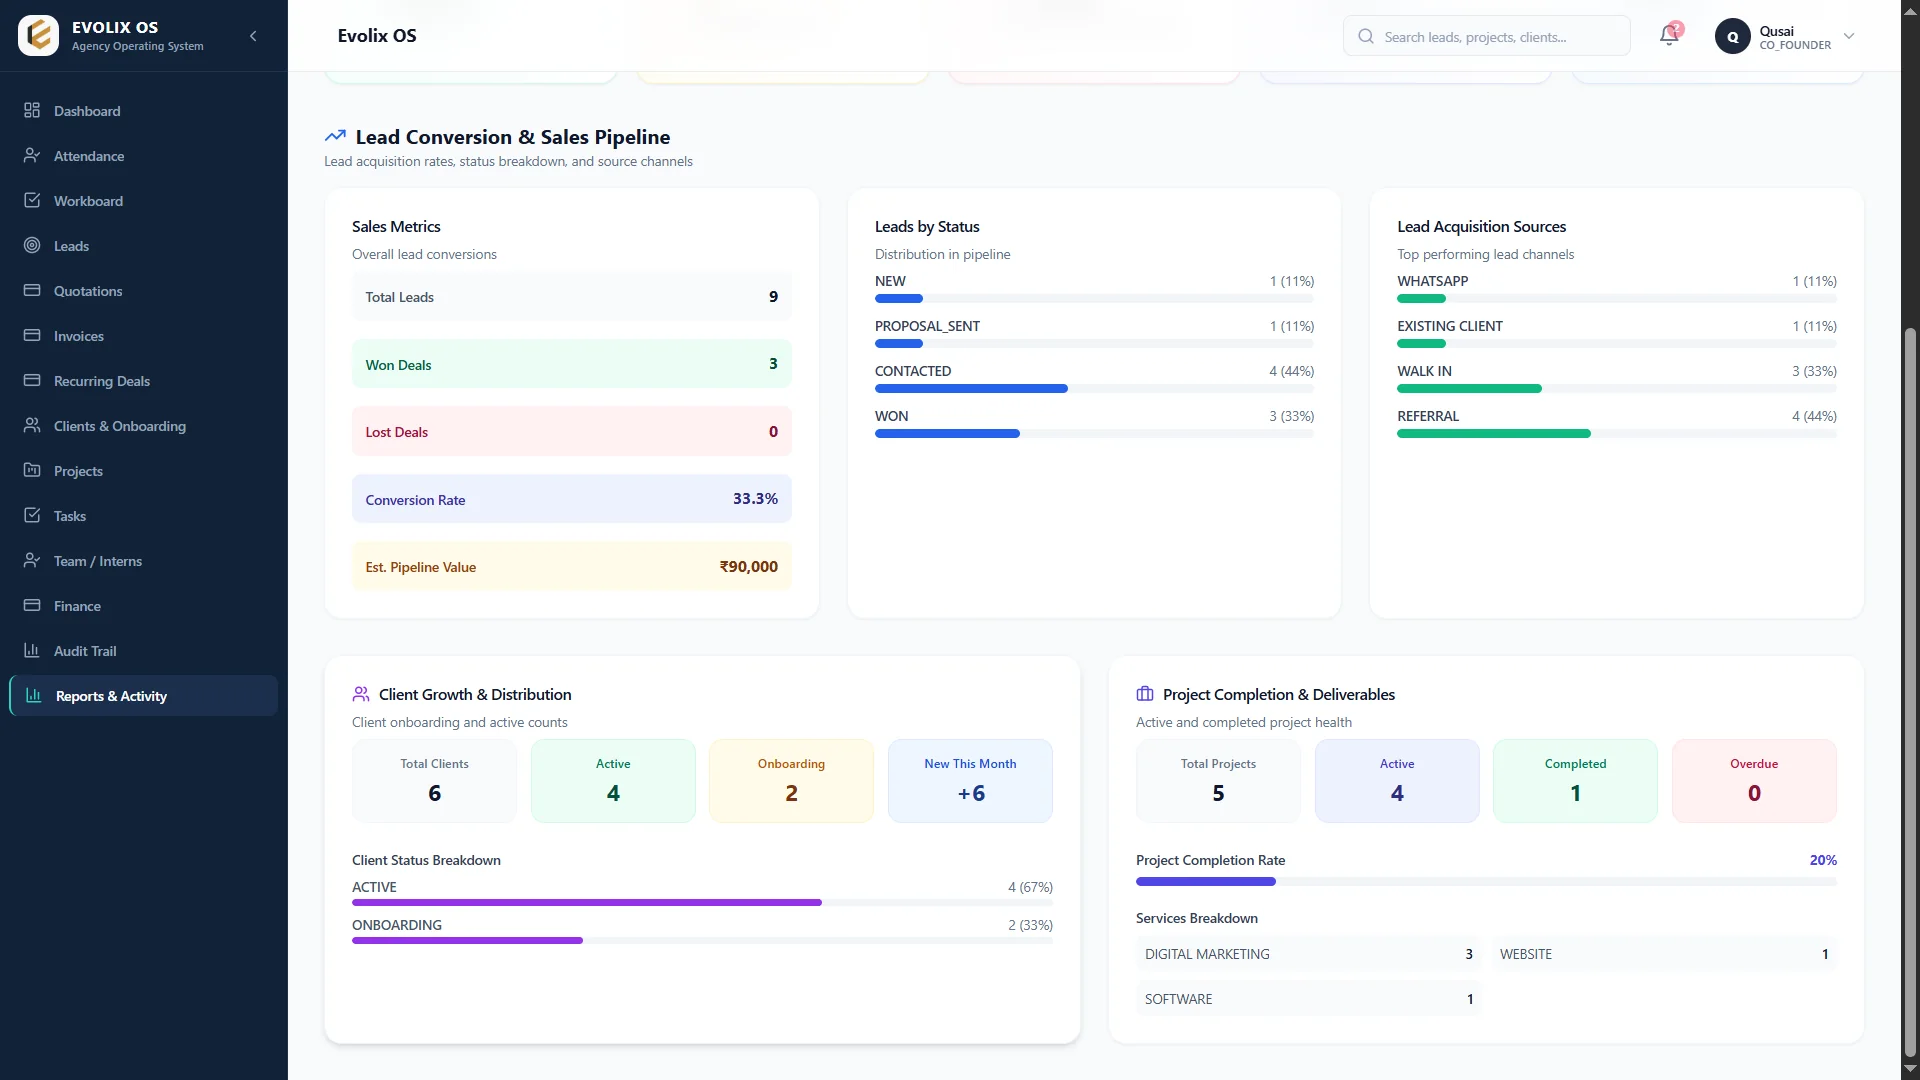Open Team / Interns section
Image resolution: width=1920 pixels, height=1080 pixels.
click(x=143, y=560)
